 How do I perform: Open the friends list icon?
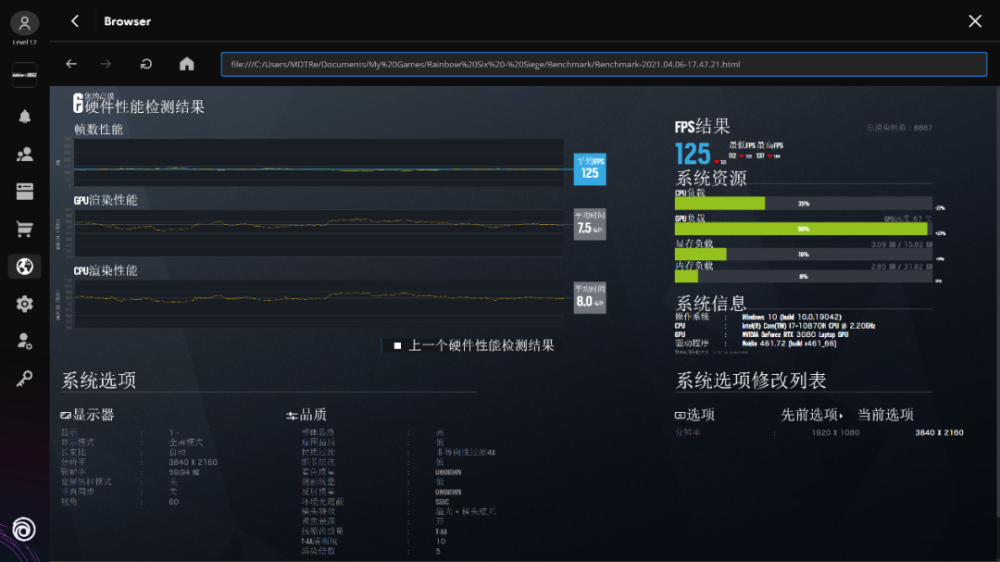pyautogui.click(x=24, y=154)
